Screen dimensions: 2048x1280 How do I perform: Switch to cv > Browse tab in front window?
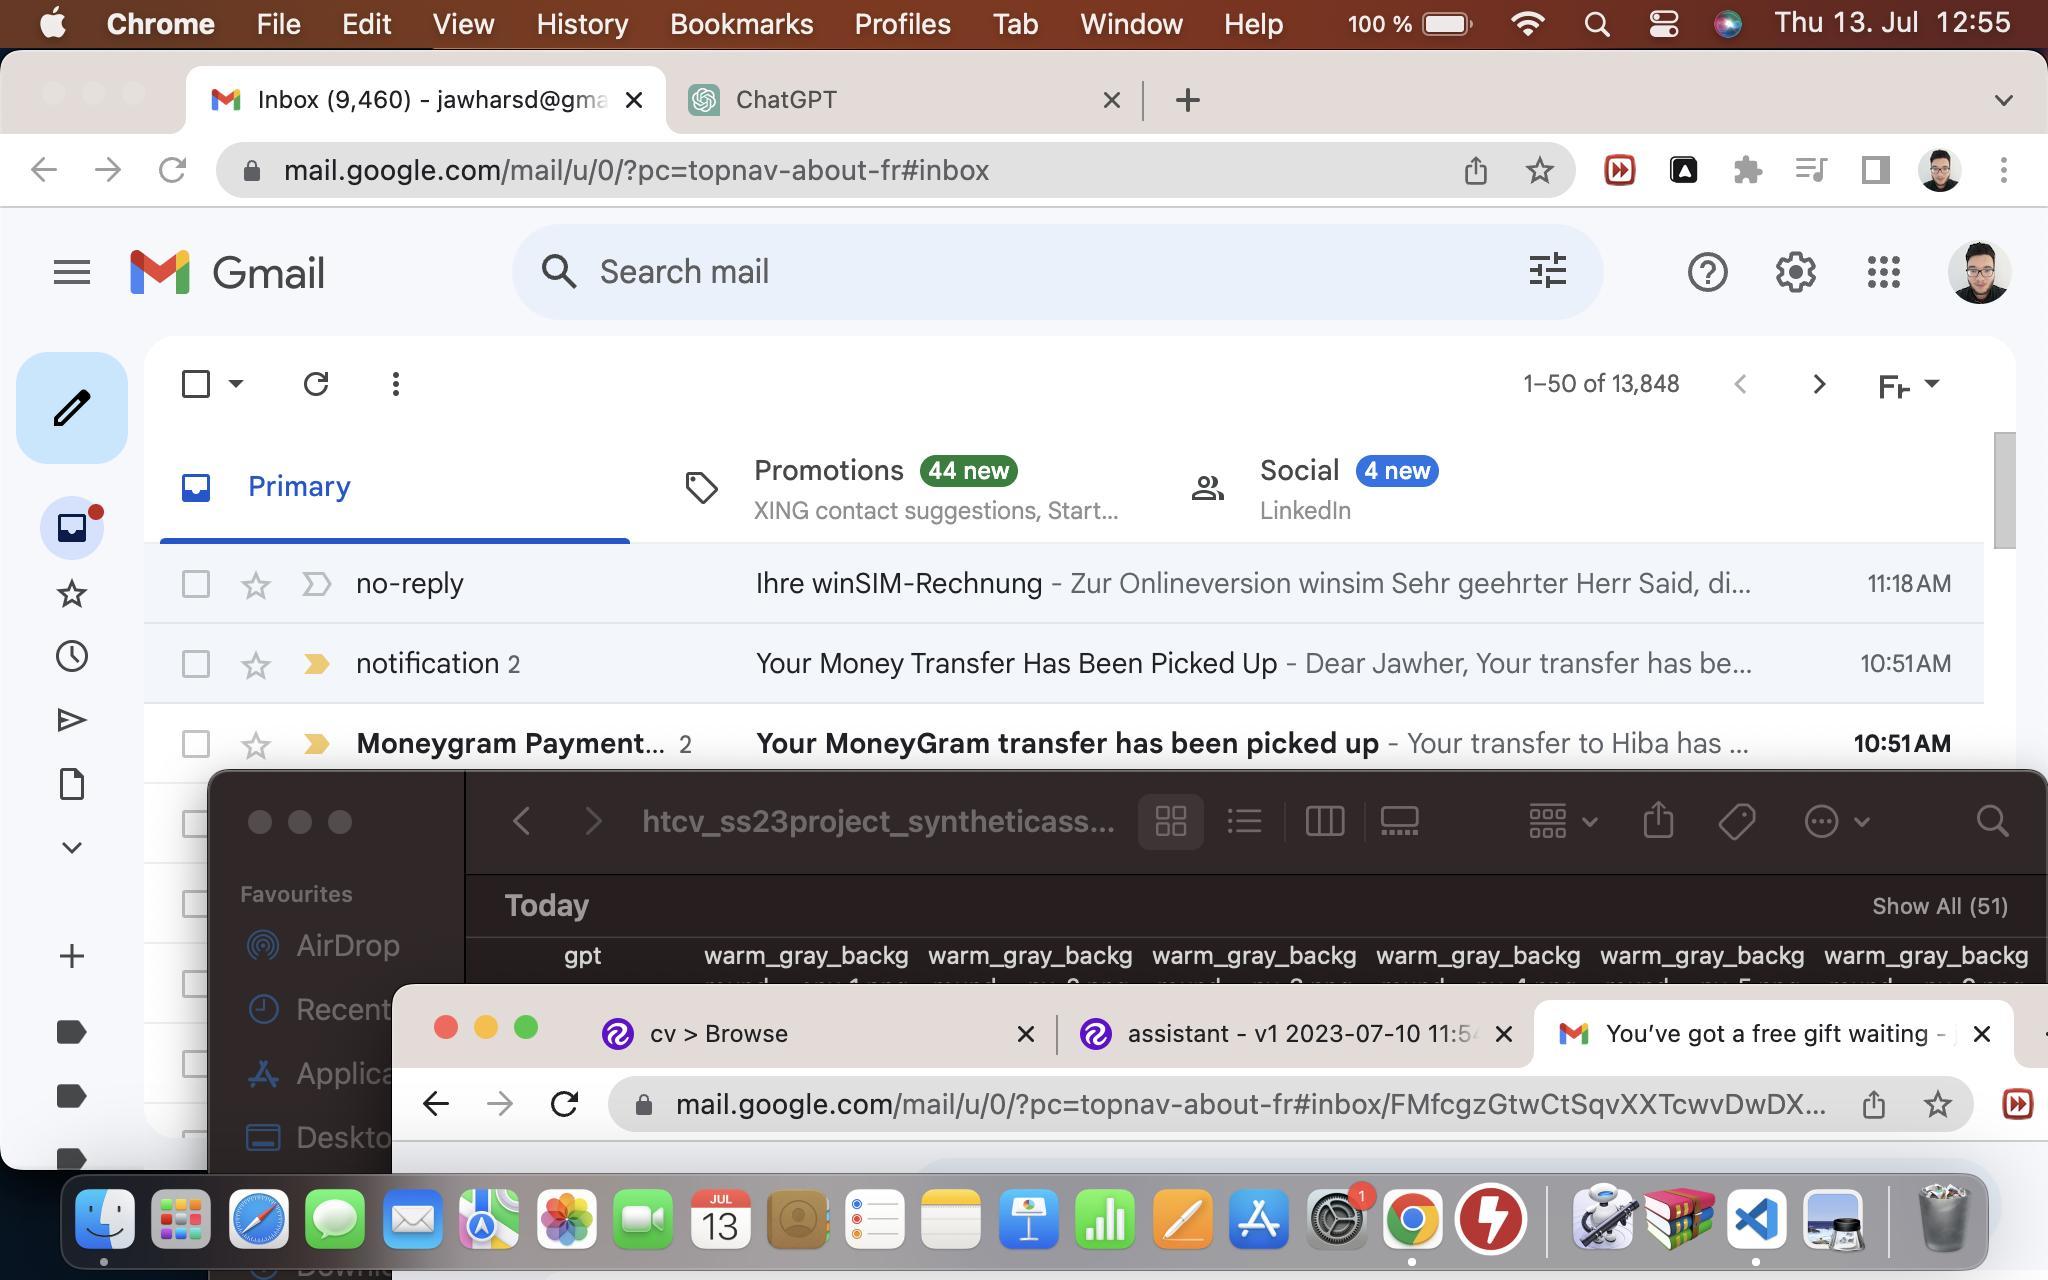click(818, 1034)
